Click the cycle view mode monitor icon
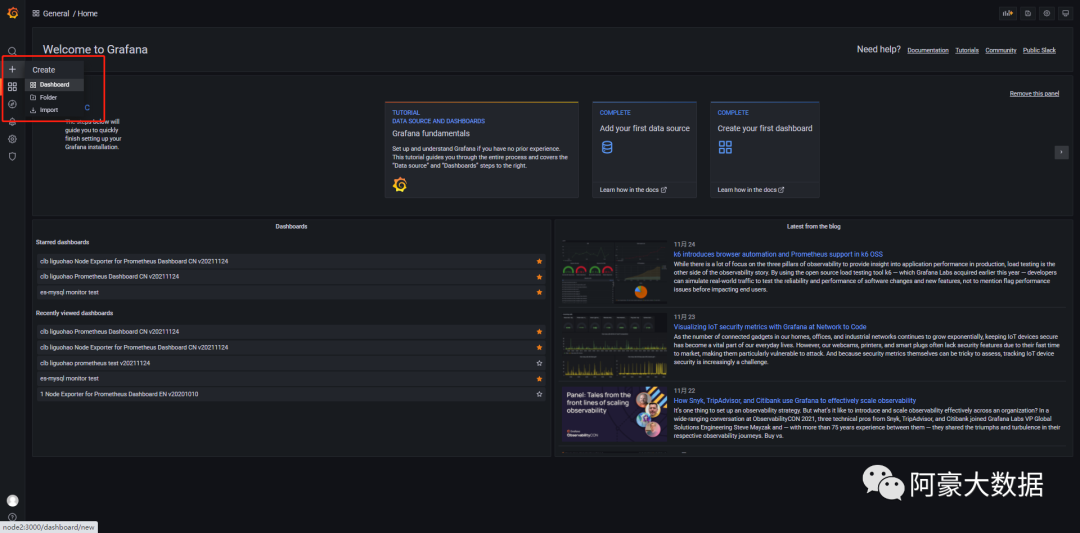 tap(1066, 13)
